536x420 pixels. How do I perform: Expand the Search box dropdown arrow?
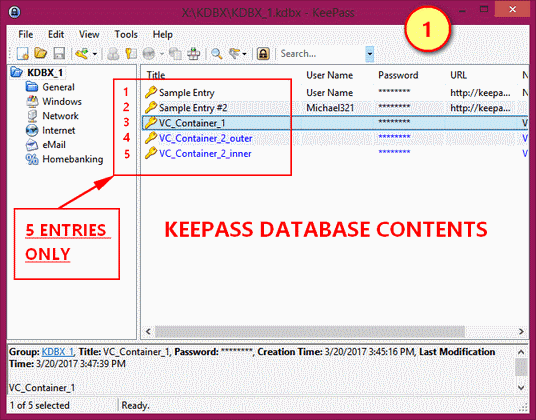(x=369, y=54)
